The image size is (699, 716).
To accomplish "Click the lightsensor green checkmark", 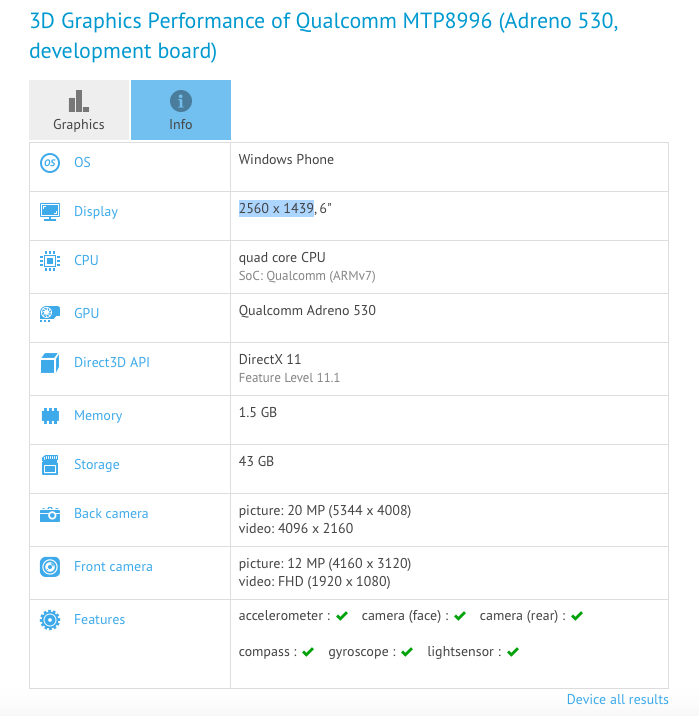I will click(x=513, y=652).
